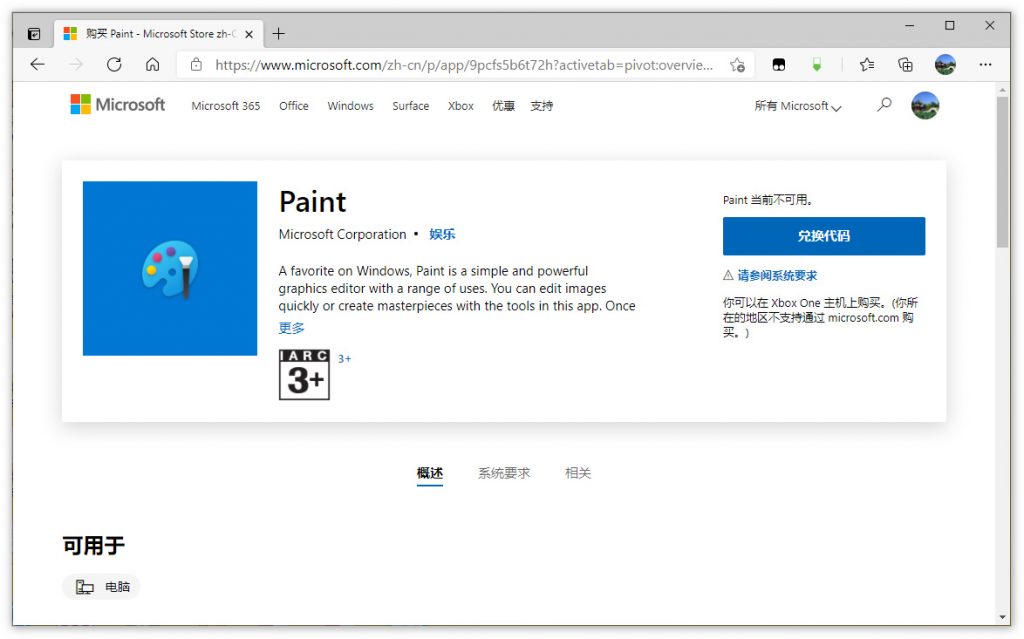
Task: Switch to the 系统要求 tab
Action: (x=504, y=473)
